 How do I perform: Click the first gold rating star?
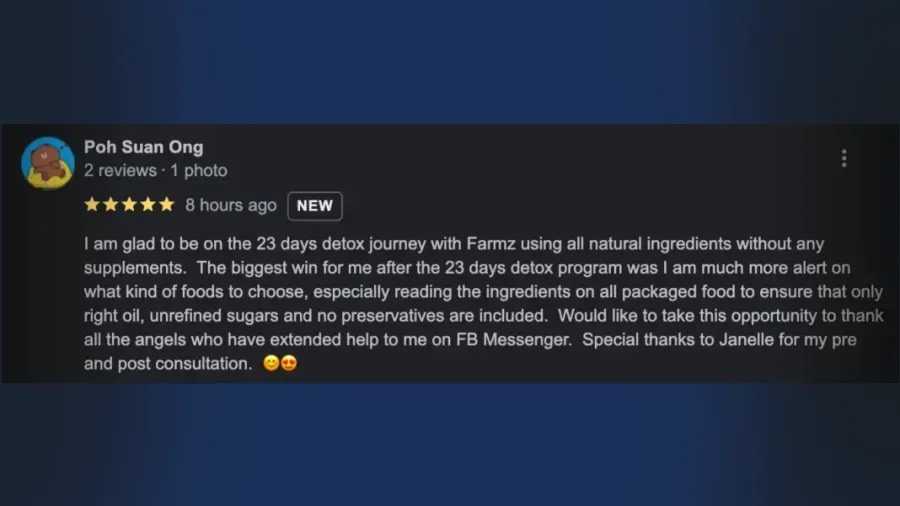(x=92, y=204)
